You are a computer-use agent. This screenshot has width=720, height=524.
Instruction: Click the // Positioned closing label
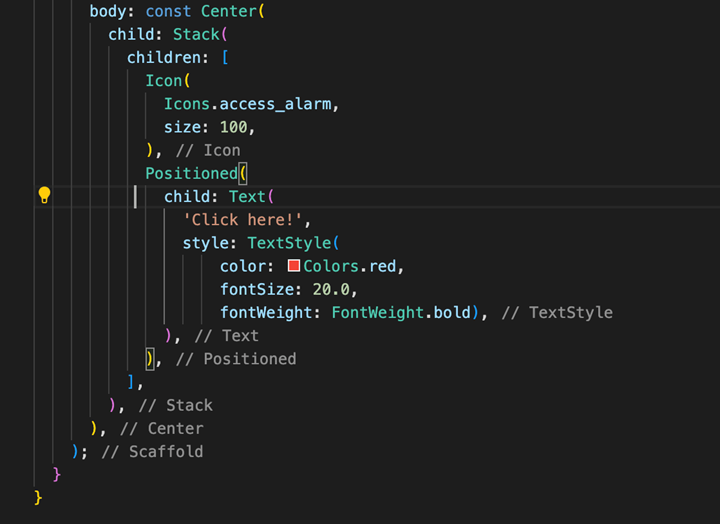[x=236, y=359]
